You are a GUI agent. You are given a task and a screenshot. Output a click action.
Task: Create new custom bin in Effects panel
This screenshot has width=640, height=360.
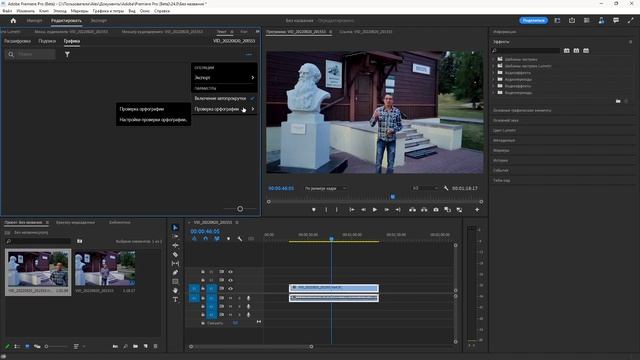(x=618, y=101)
